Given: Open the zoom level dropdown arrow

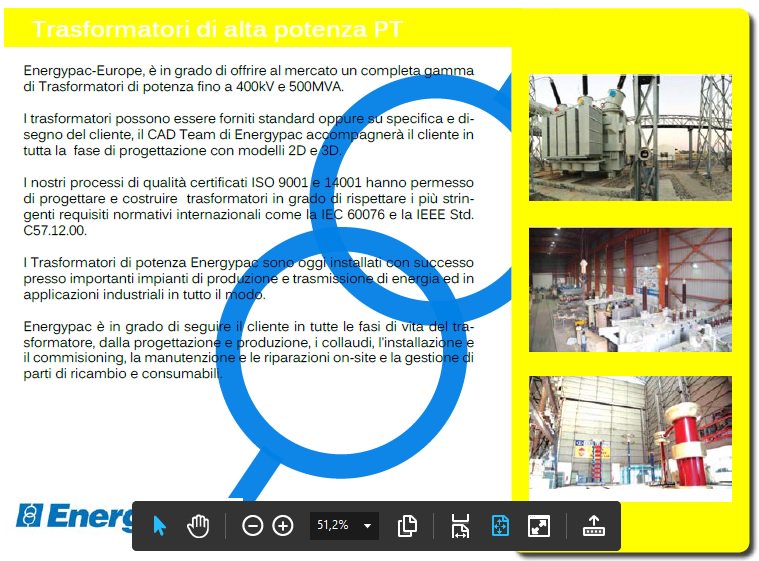Looking at the screenshot, I should [x=367, y=526].
